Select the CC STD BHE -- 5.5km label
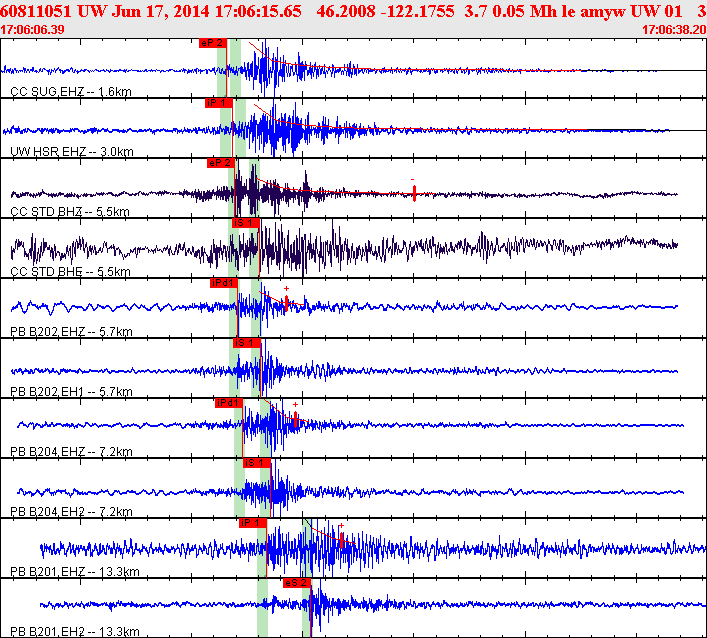The height and width of the screenshot is (638, 707). (x=70, y=272)
